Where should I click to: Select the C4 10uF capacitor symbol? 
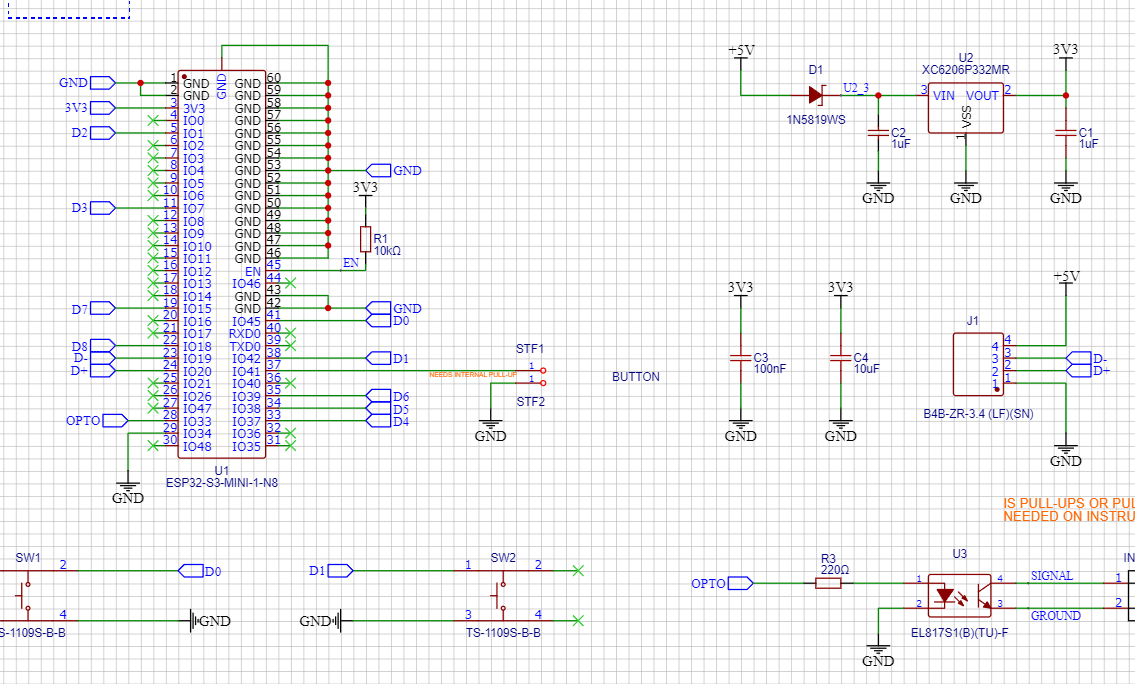841,357
